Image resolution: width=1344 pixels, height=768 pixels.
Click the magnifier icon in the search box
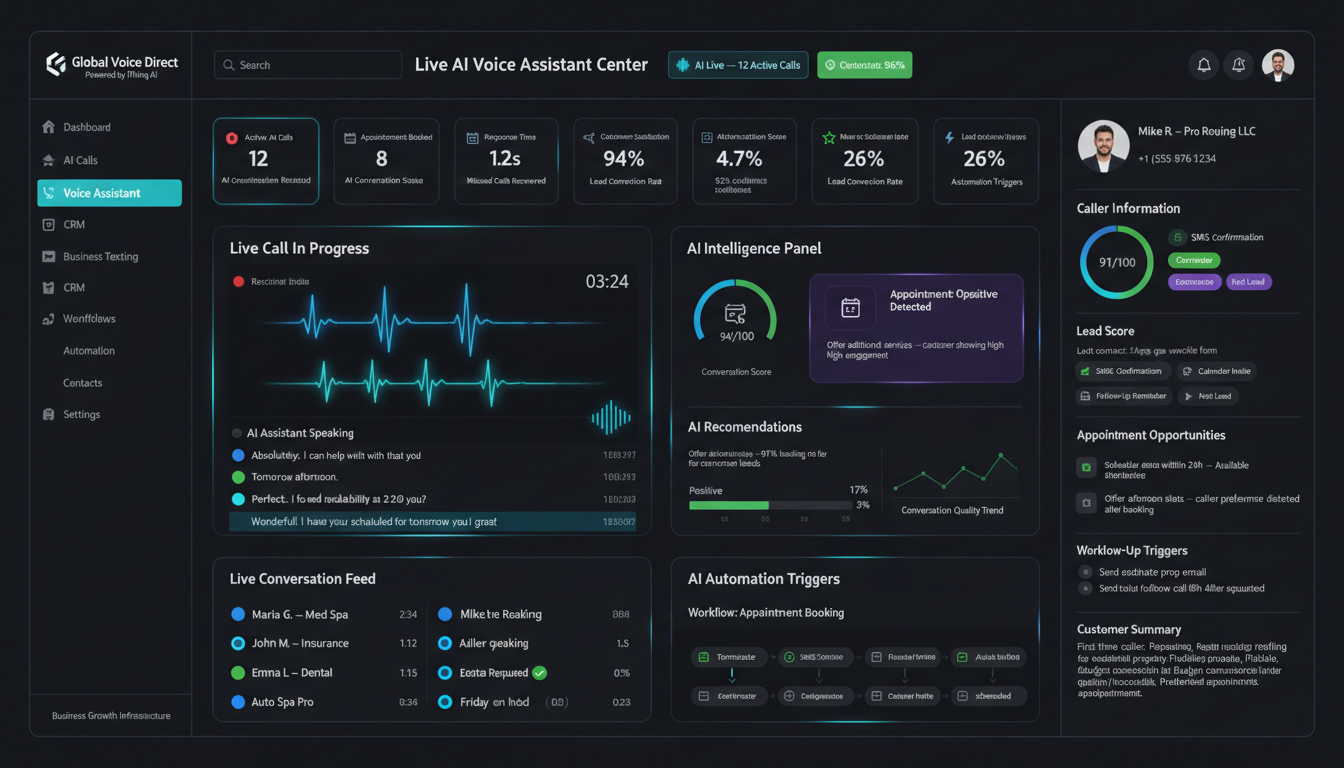click(229, 65)
